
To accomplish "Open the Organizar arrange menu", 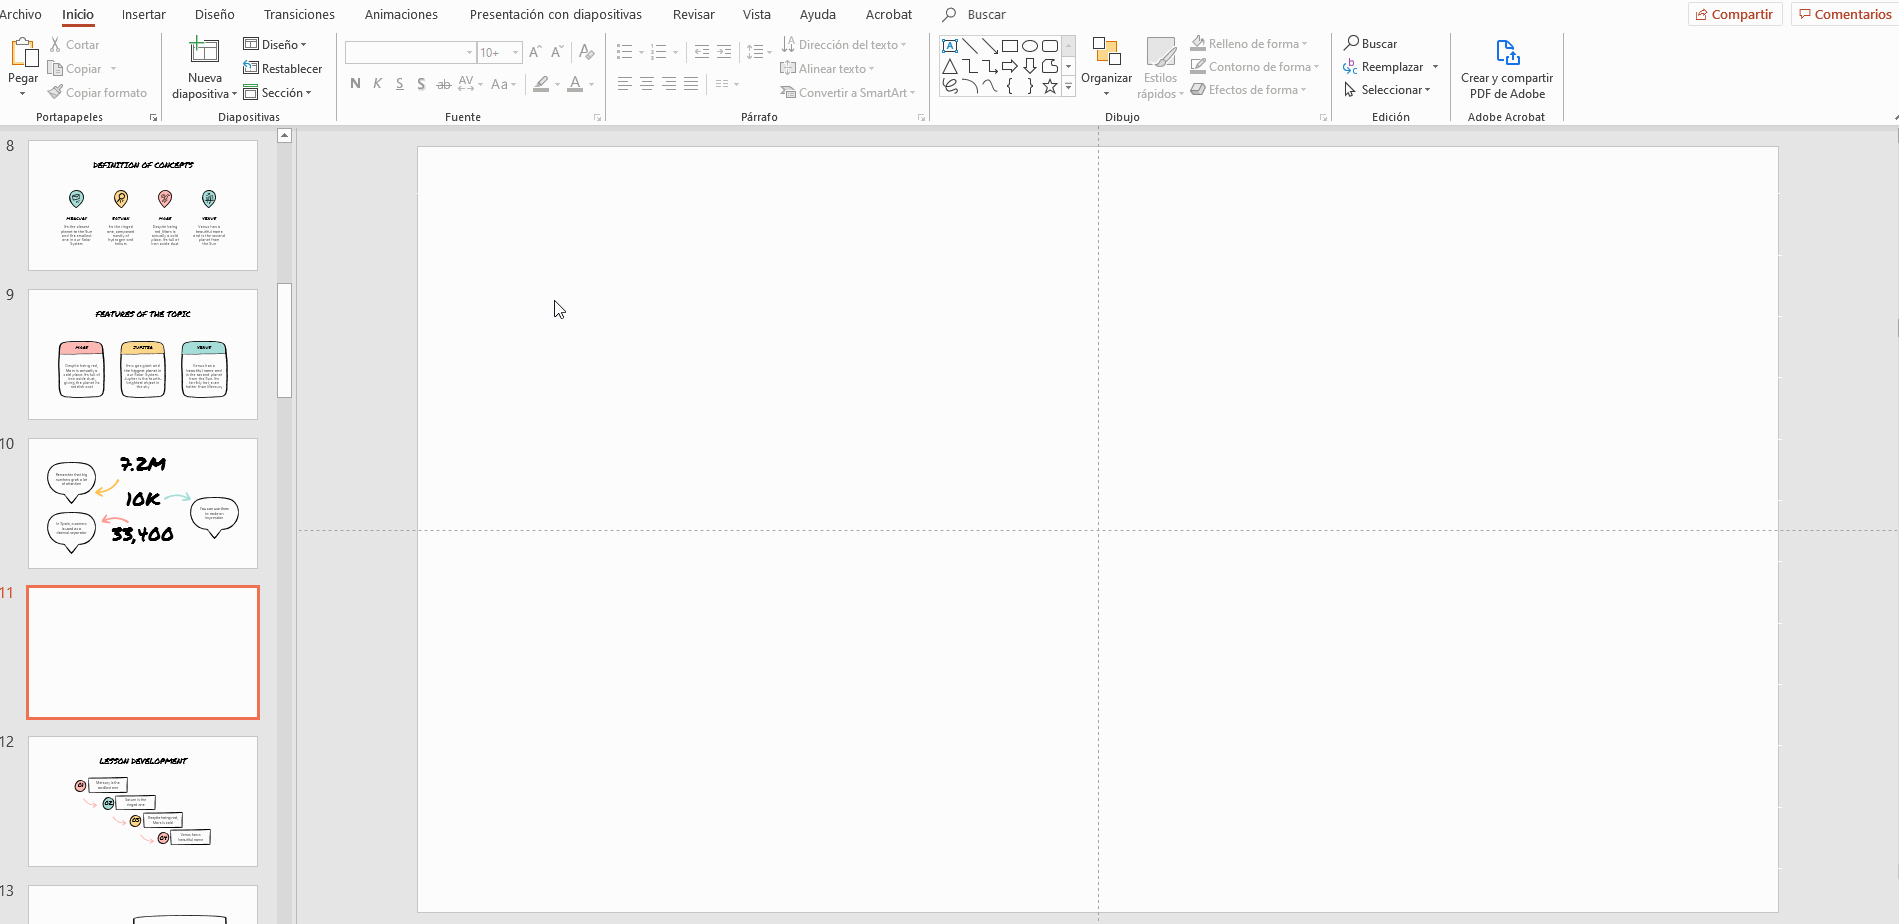I will pyautogui.click(x=1106, y=67).
